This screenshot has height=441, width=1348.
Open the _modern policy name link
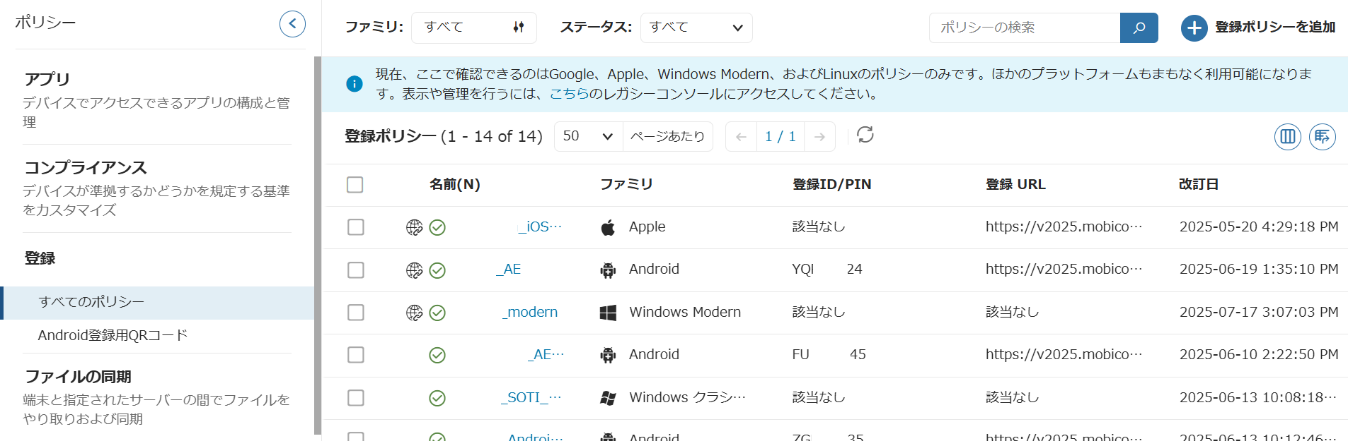point(529,312)
